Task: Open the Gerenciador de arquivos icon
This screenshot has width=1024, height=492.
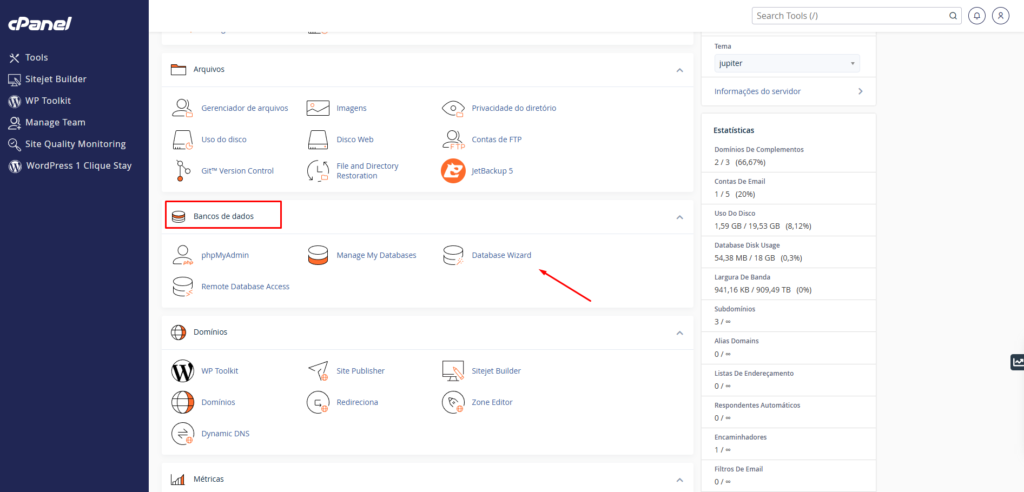Action: click(183, 108)
